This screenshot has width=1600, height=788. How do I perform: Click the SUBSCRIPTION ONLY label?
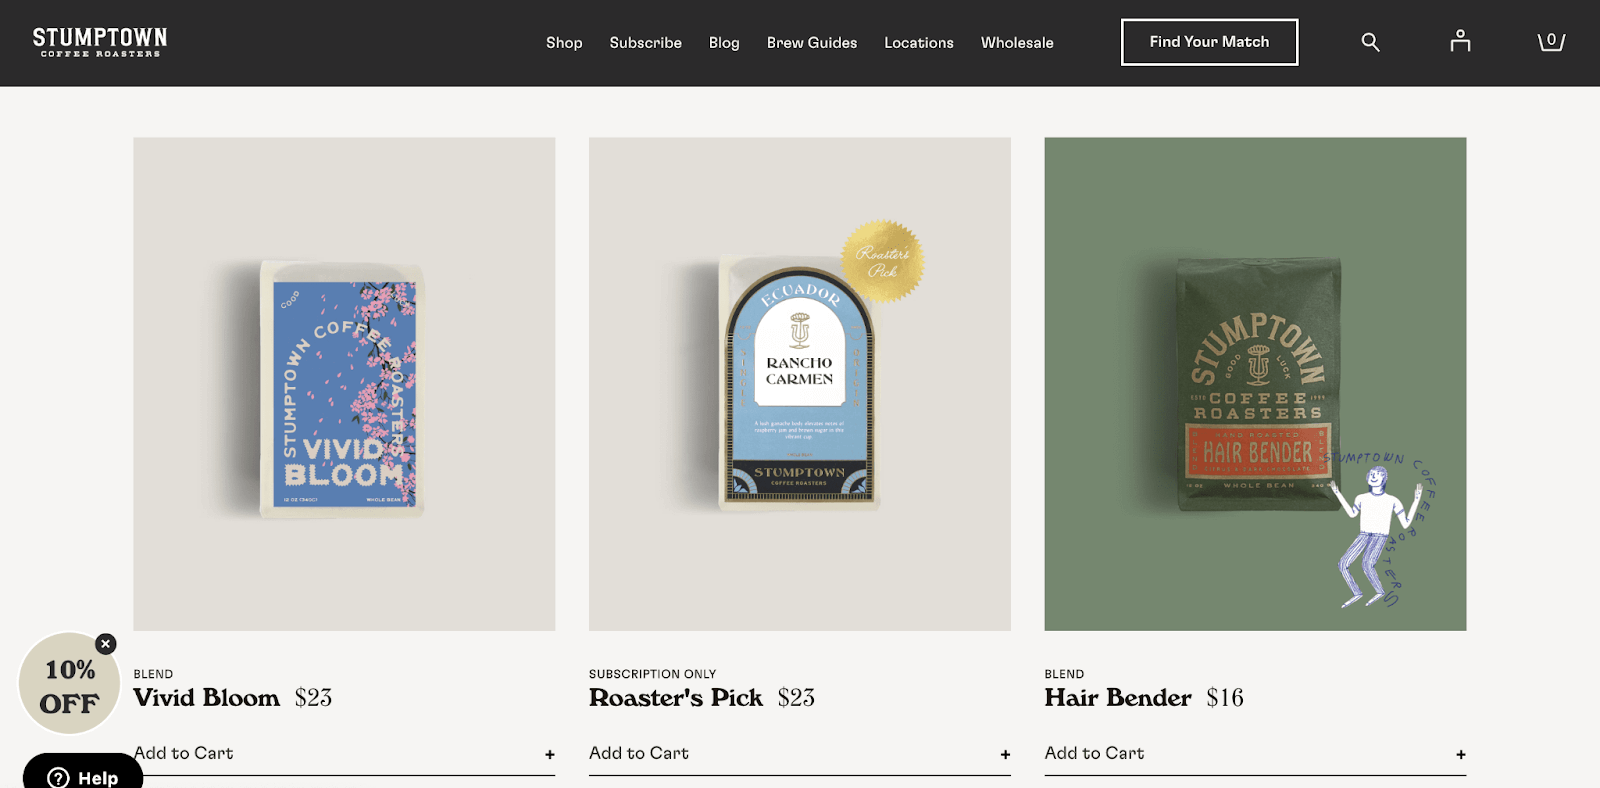pyautogui.click(x=652, y=674)
